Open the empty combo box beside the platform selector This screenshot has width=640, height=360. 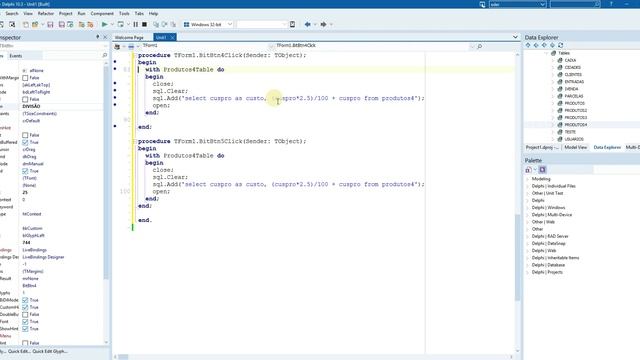[x=284, y=24]
